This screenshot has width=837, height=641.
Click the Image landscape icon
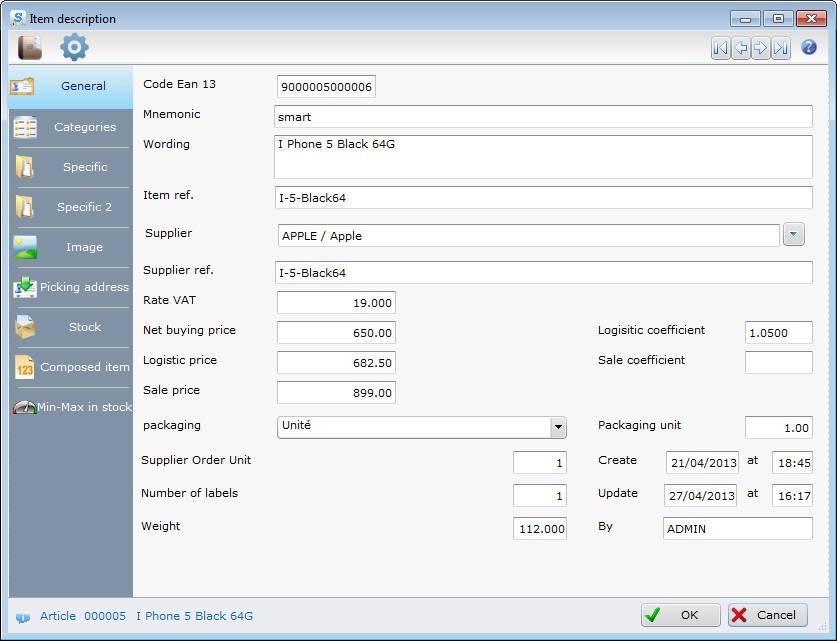(24, 247)
